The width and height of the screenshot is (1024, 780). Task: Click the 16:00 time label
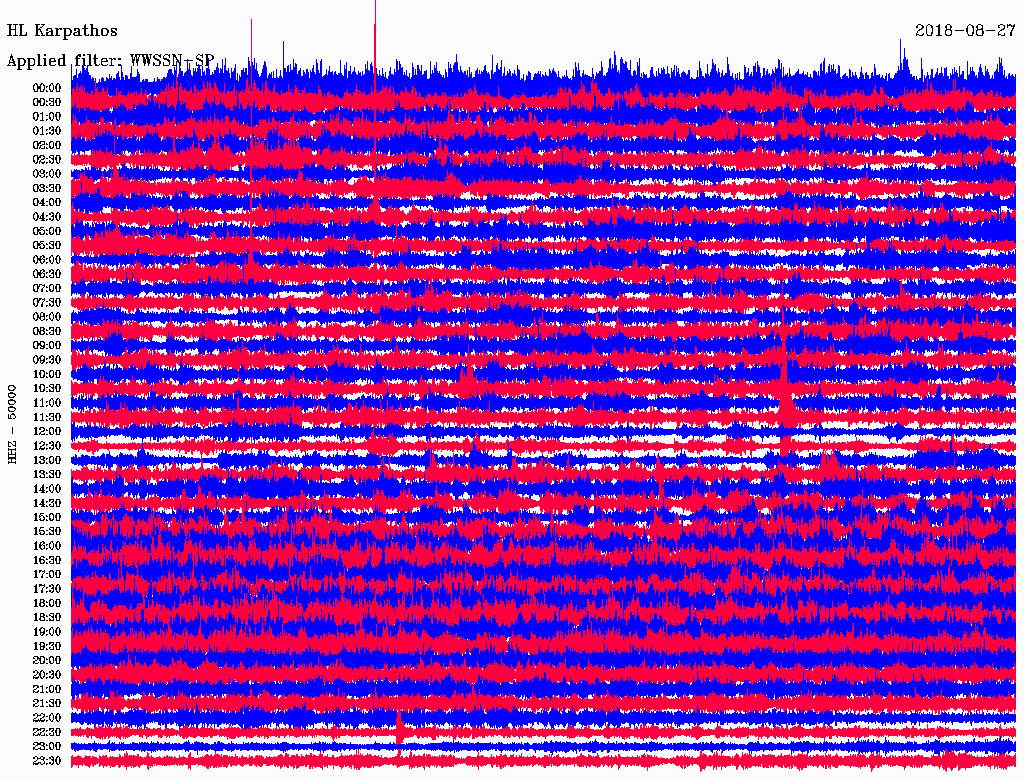(x=47, y=546)
